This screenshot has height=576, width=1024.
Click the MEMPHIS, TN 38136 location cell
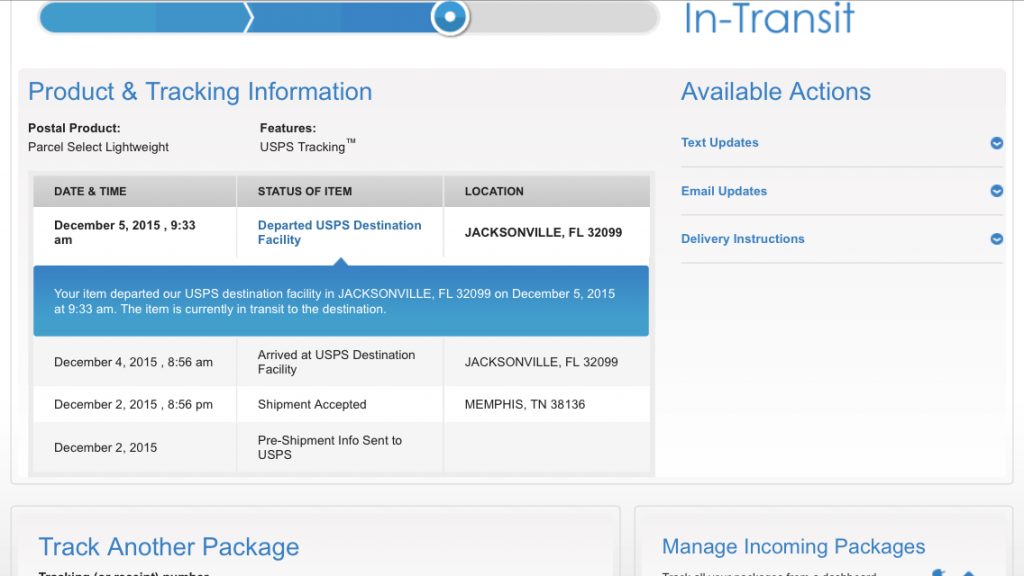(525, 405)
